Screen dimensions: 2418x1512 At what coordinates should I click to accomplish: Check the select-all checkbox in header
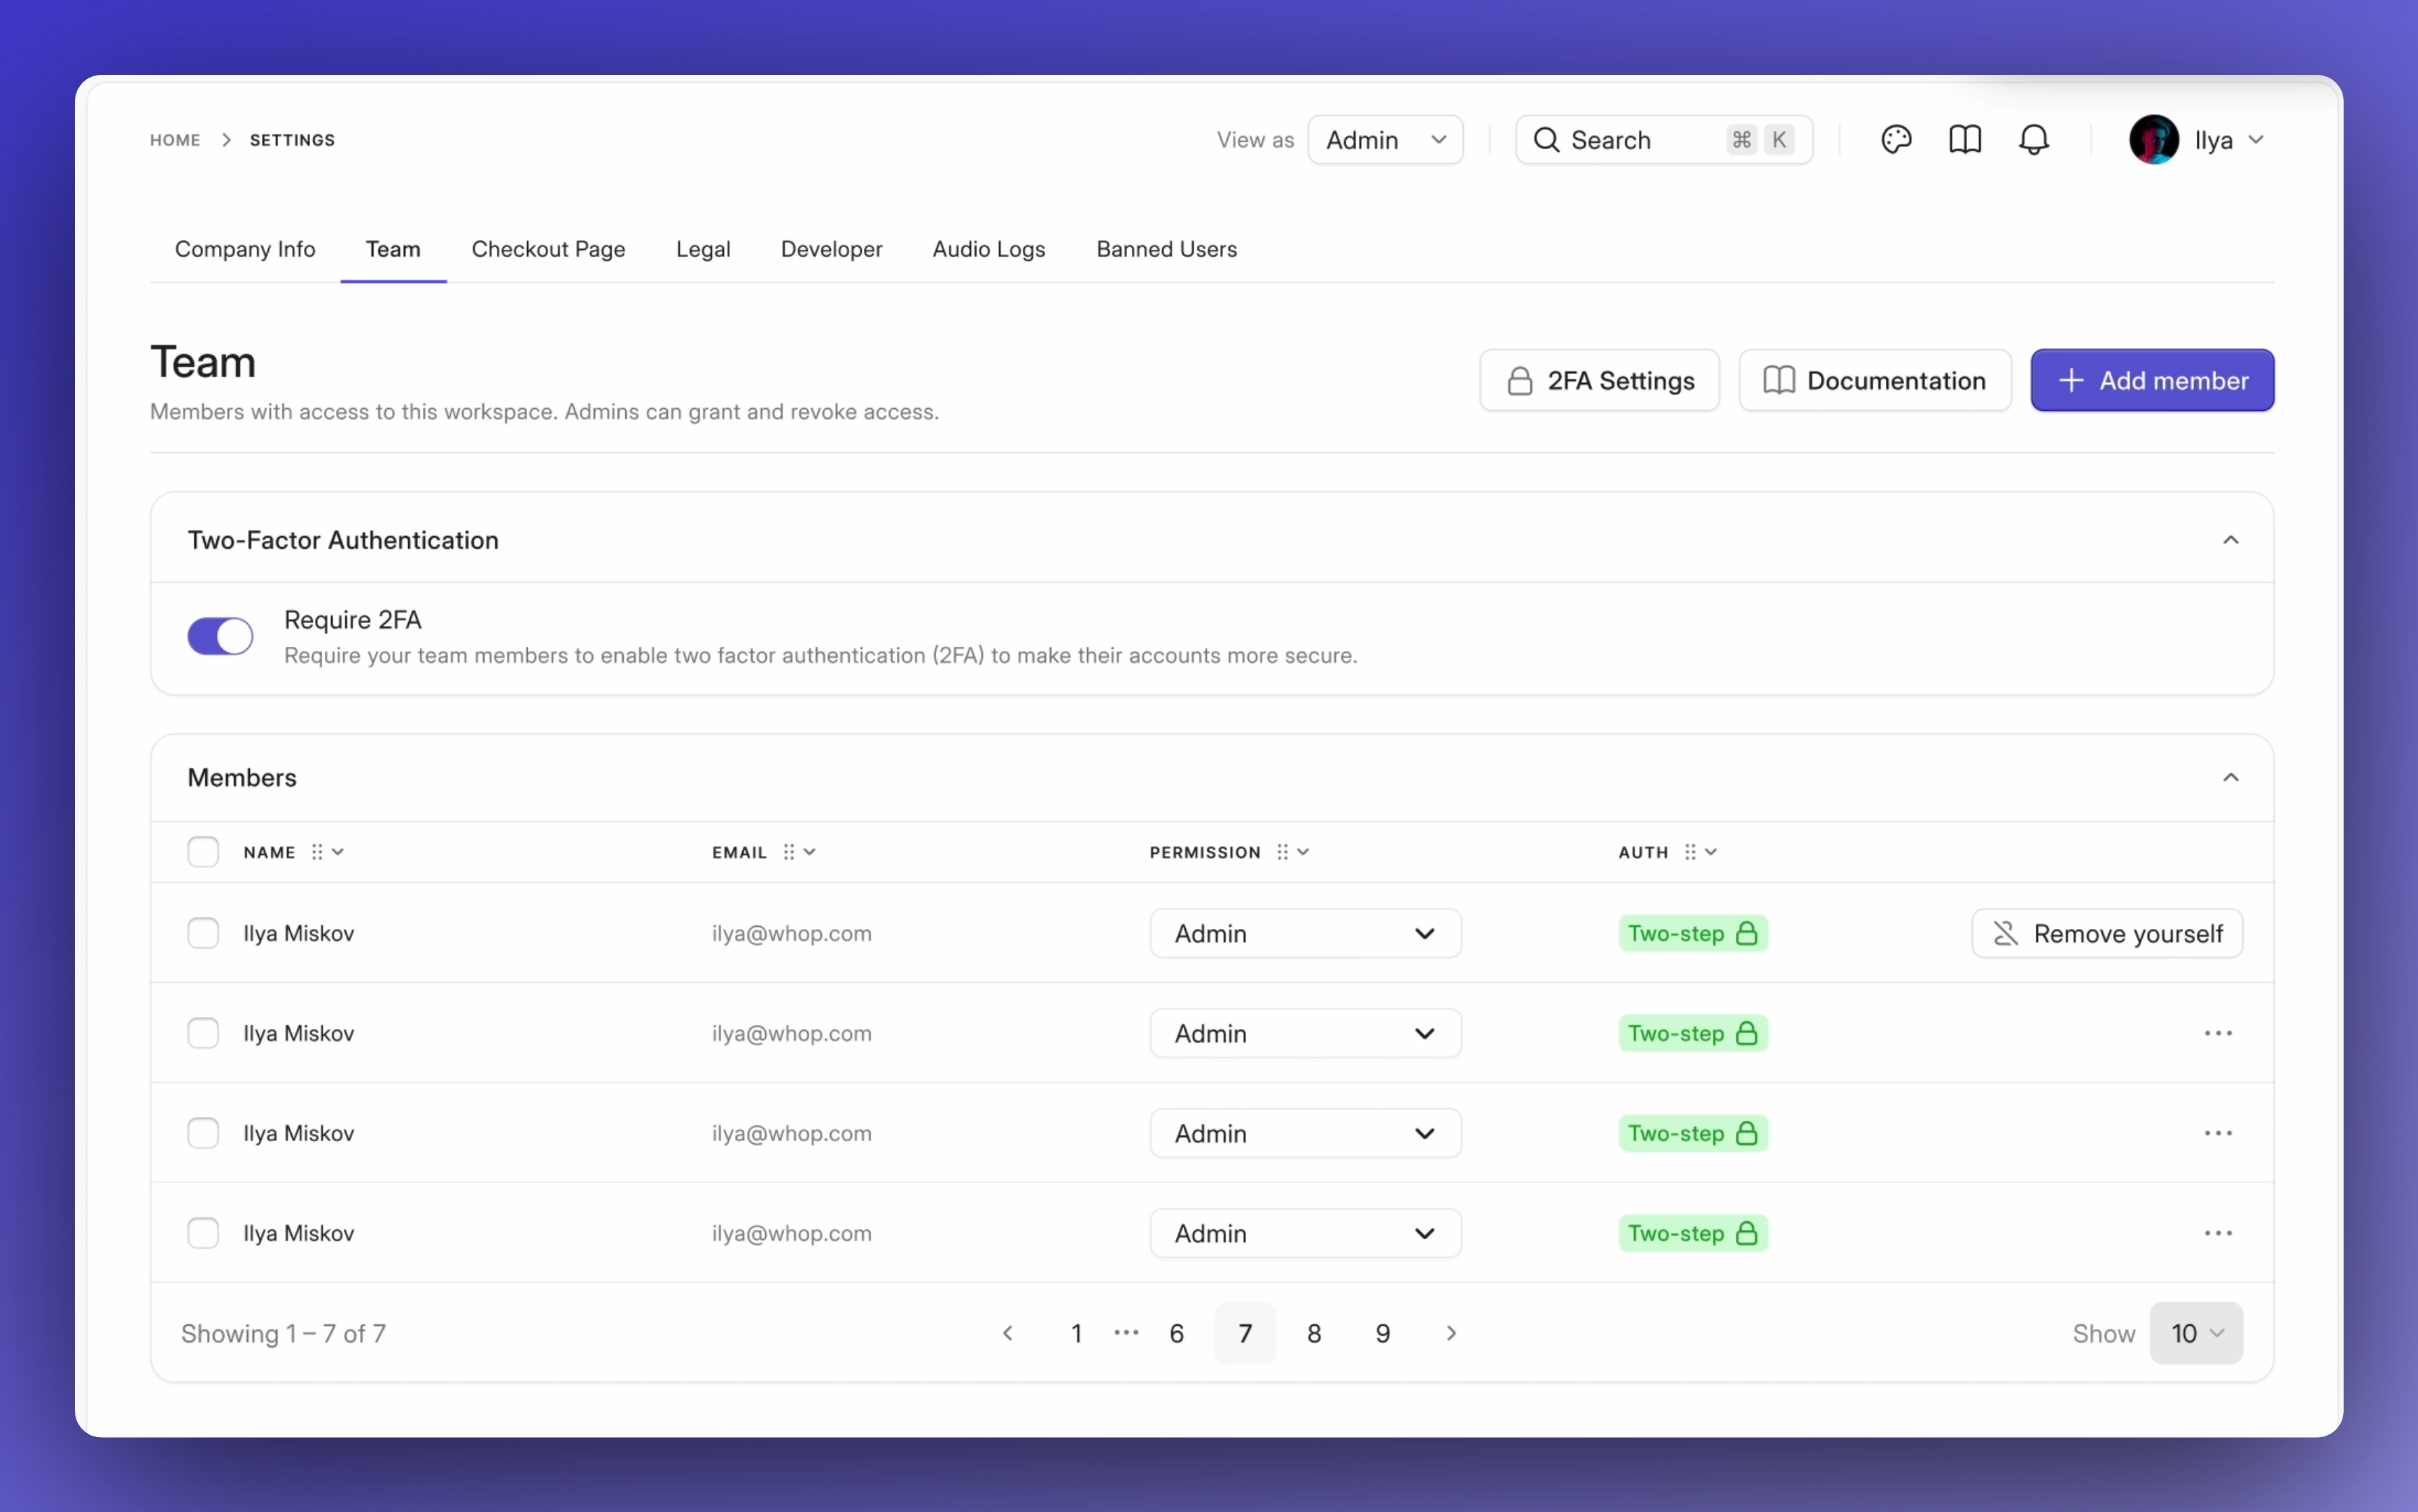pyautogui.click(x=203, y=852)
